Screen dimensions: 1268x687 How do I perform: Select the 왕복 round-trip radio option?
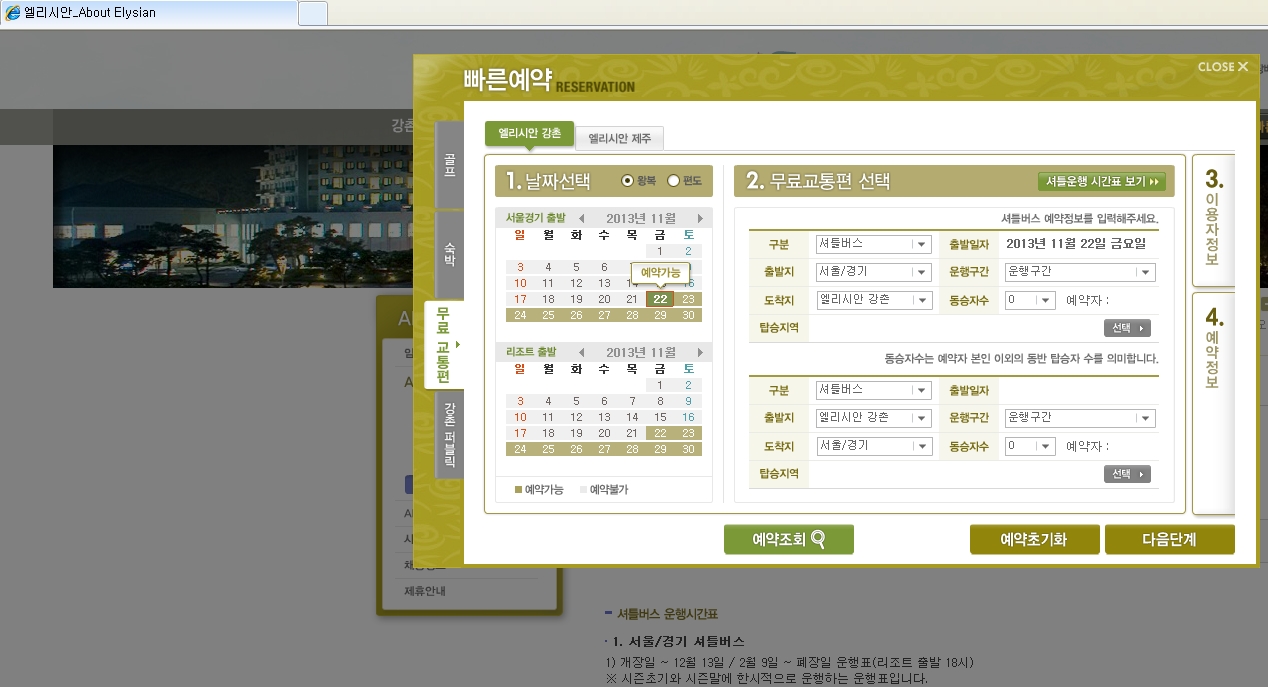628,181
